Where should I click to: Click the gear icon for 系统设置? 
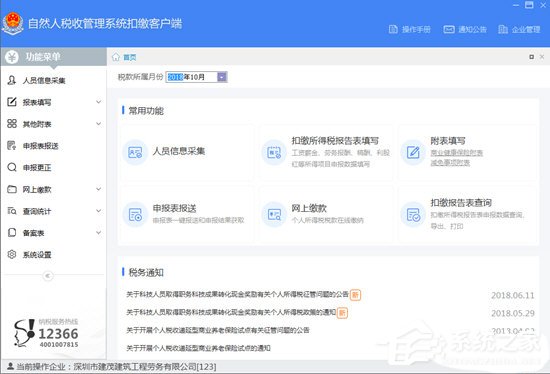12,254
